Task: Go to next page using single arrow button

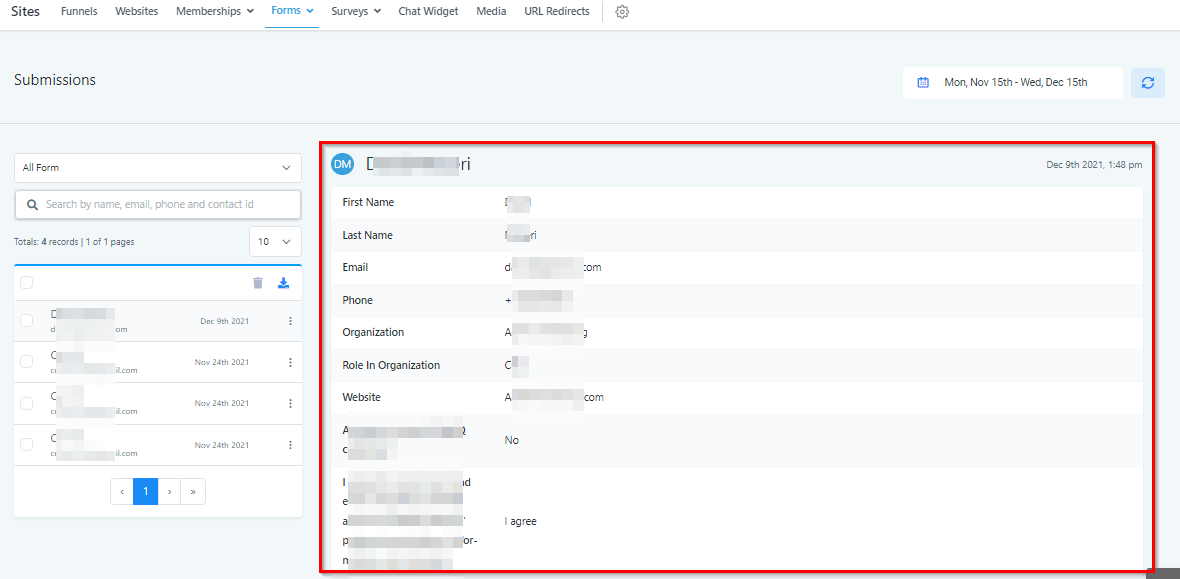Action: [x=170, y=491]
